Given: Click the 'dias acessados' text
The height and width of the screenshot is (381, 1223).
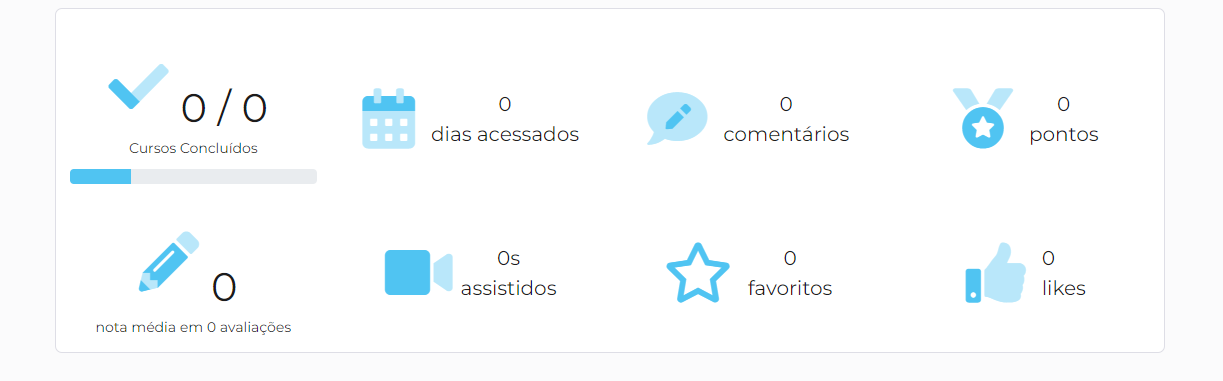Looking at the screenshot, I should click(505, 134).
